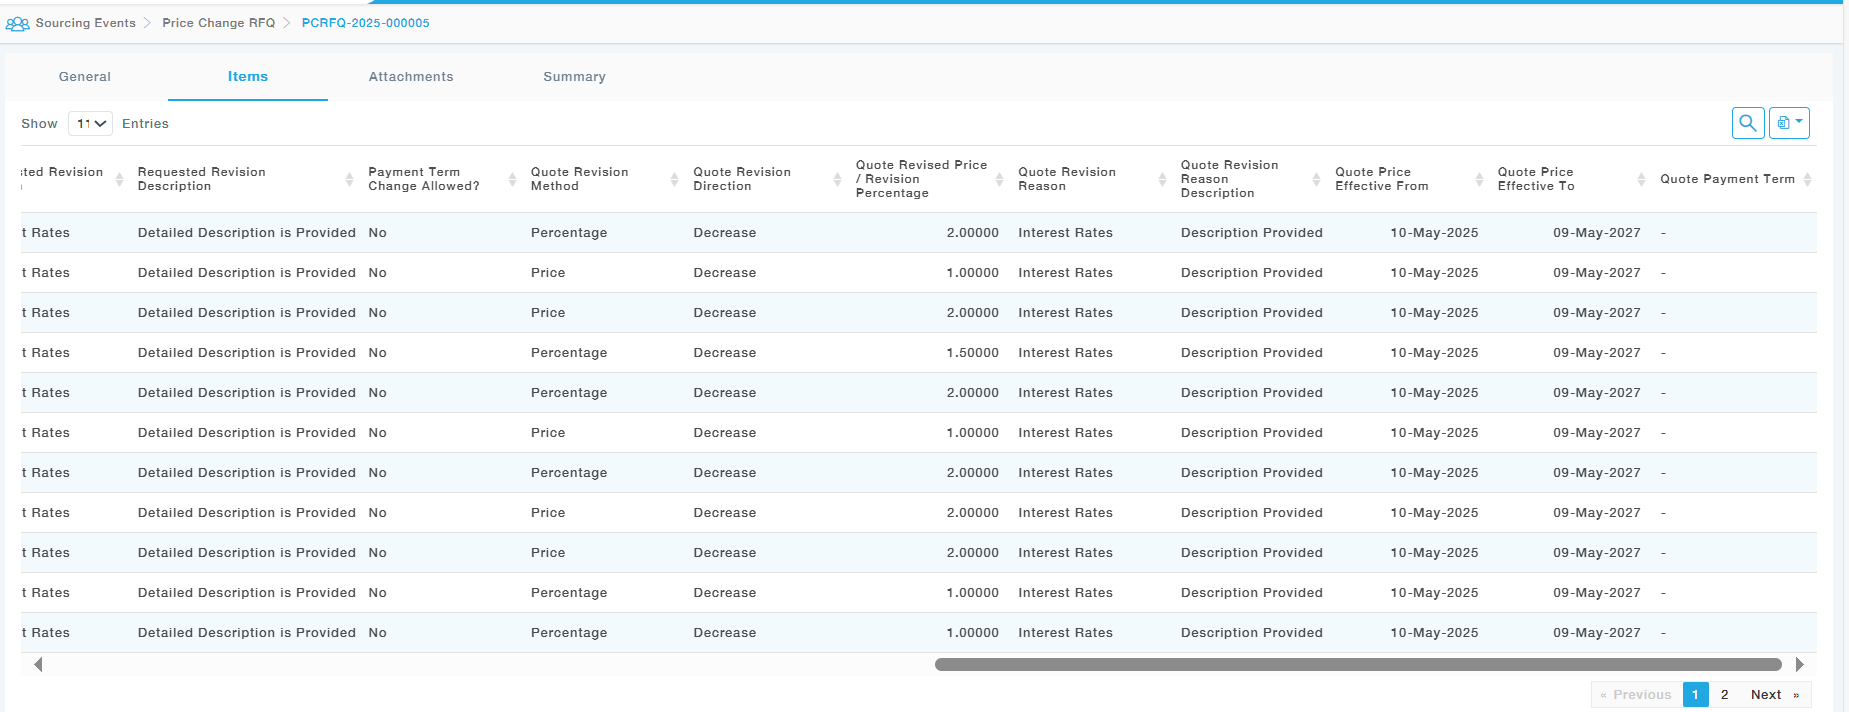Viewport: 1849px width, 712px height.
Task: Click the horizontal scrollbar right arrow
Action: click(x=1799, y=665)
